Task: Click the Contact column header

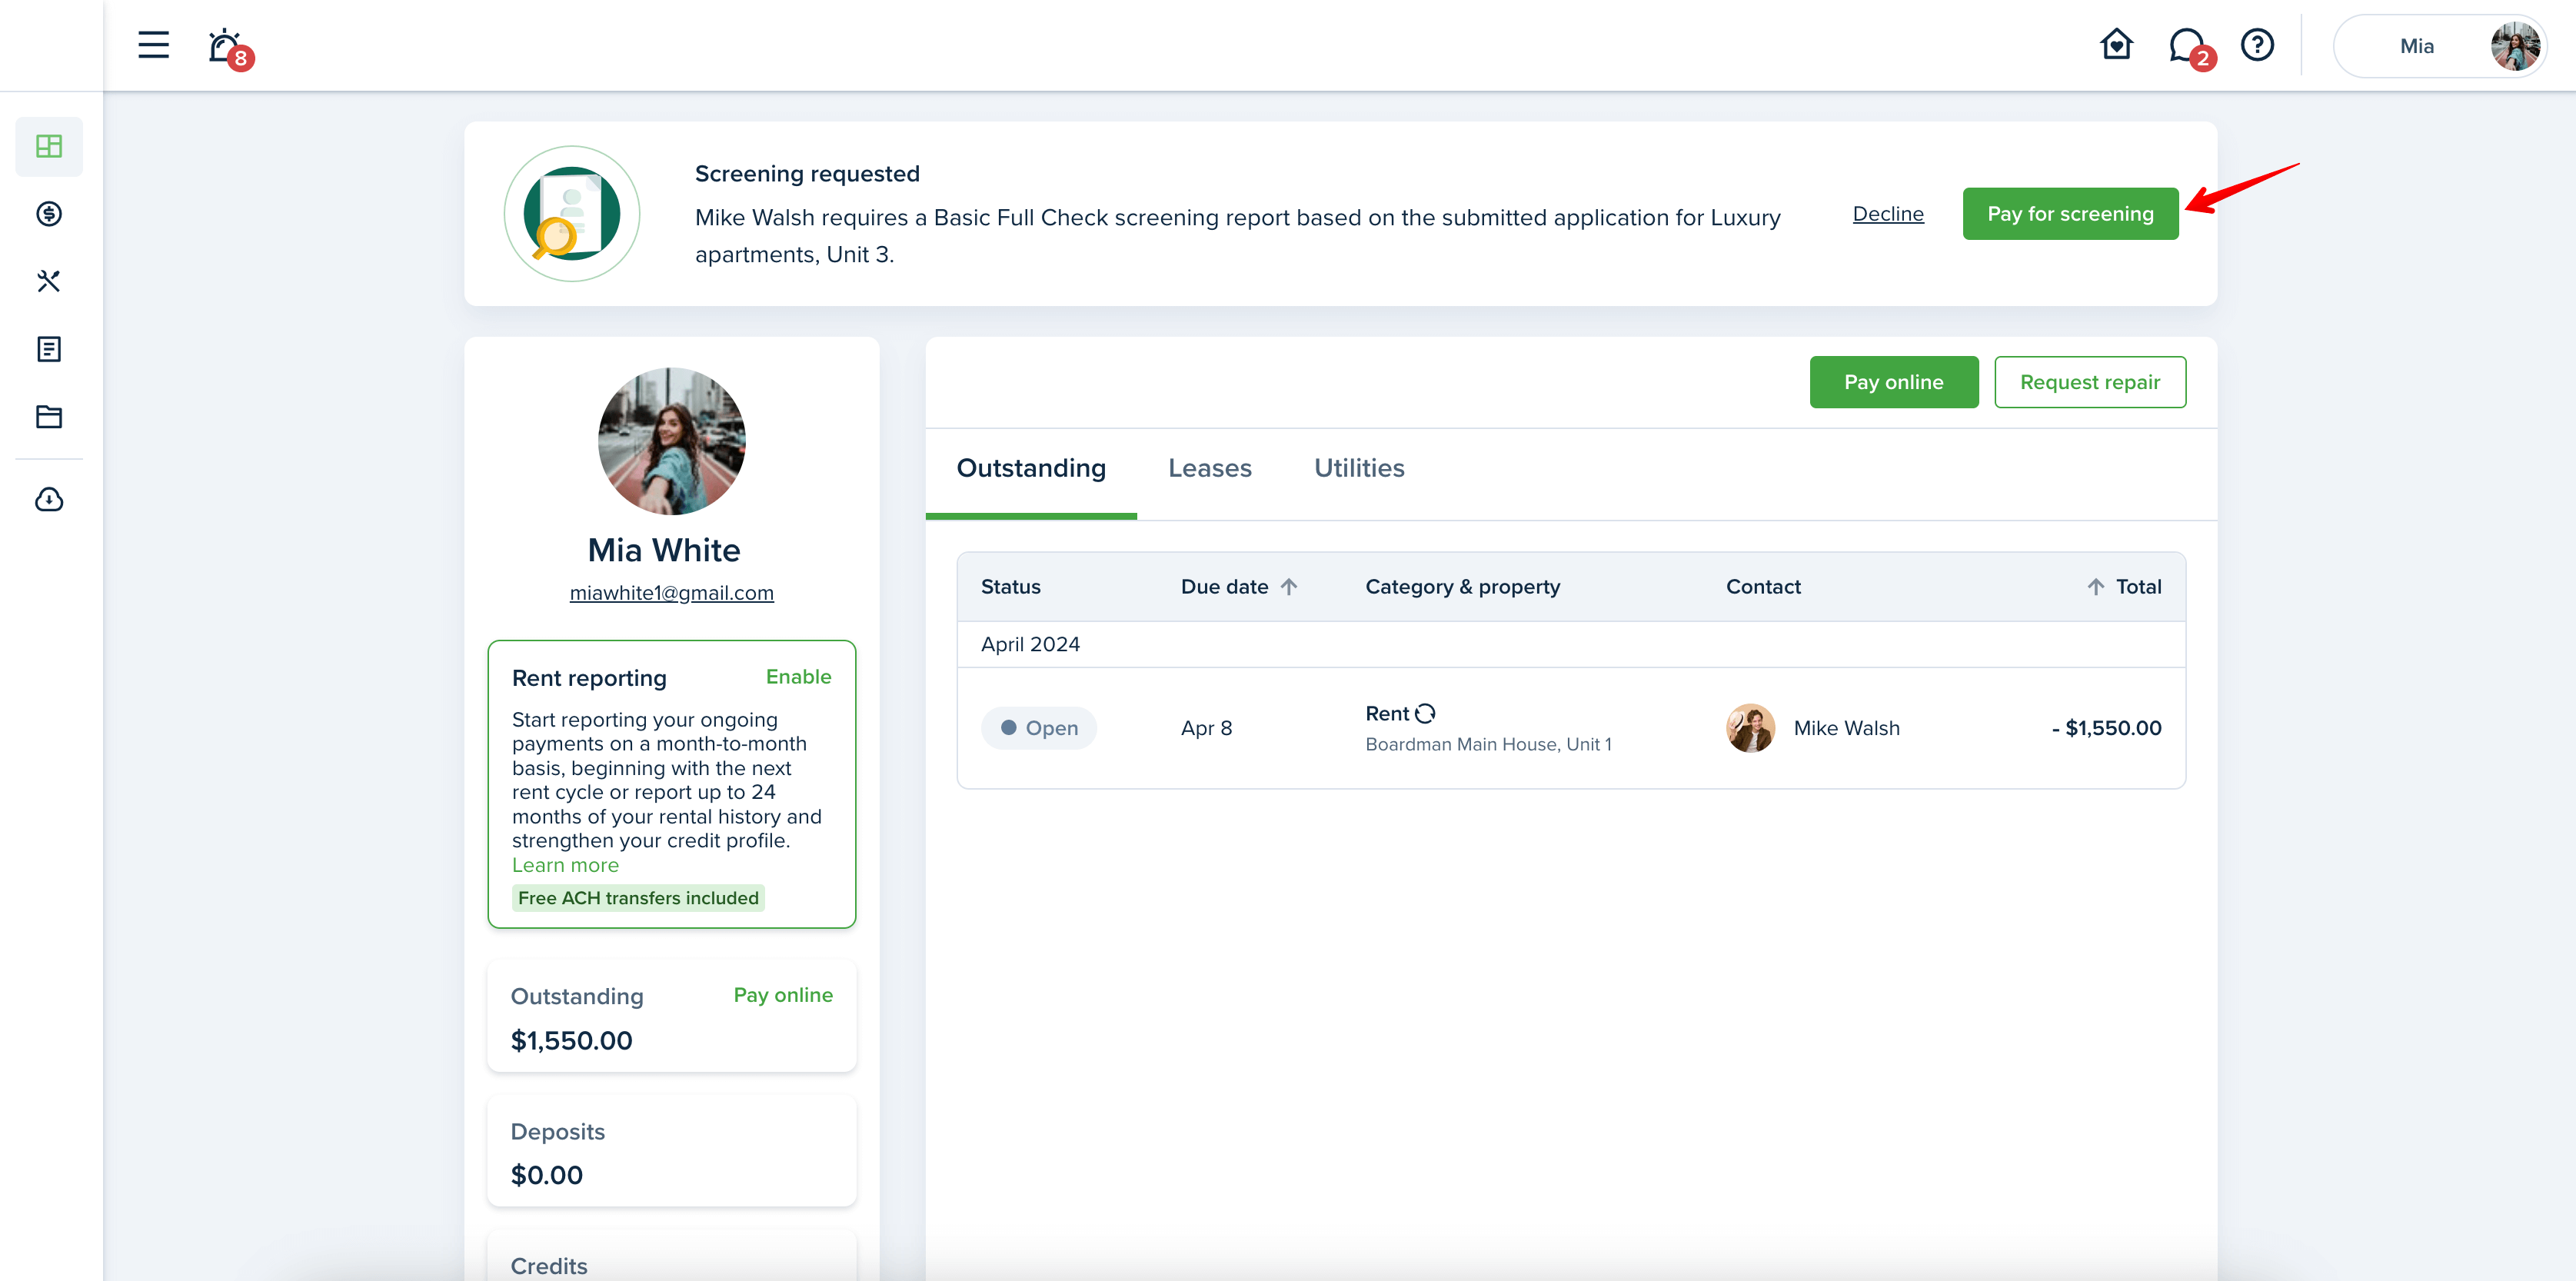Action: coord(1763,587)
